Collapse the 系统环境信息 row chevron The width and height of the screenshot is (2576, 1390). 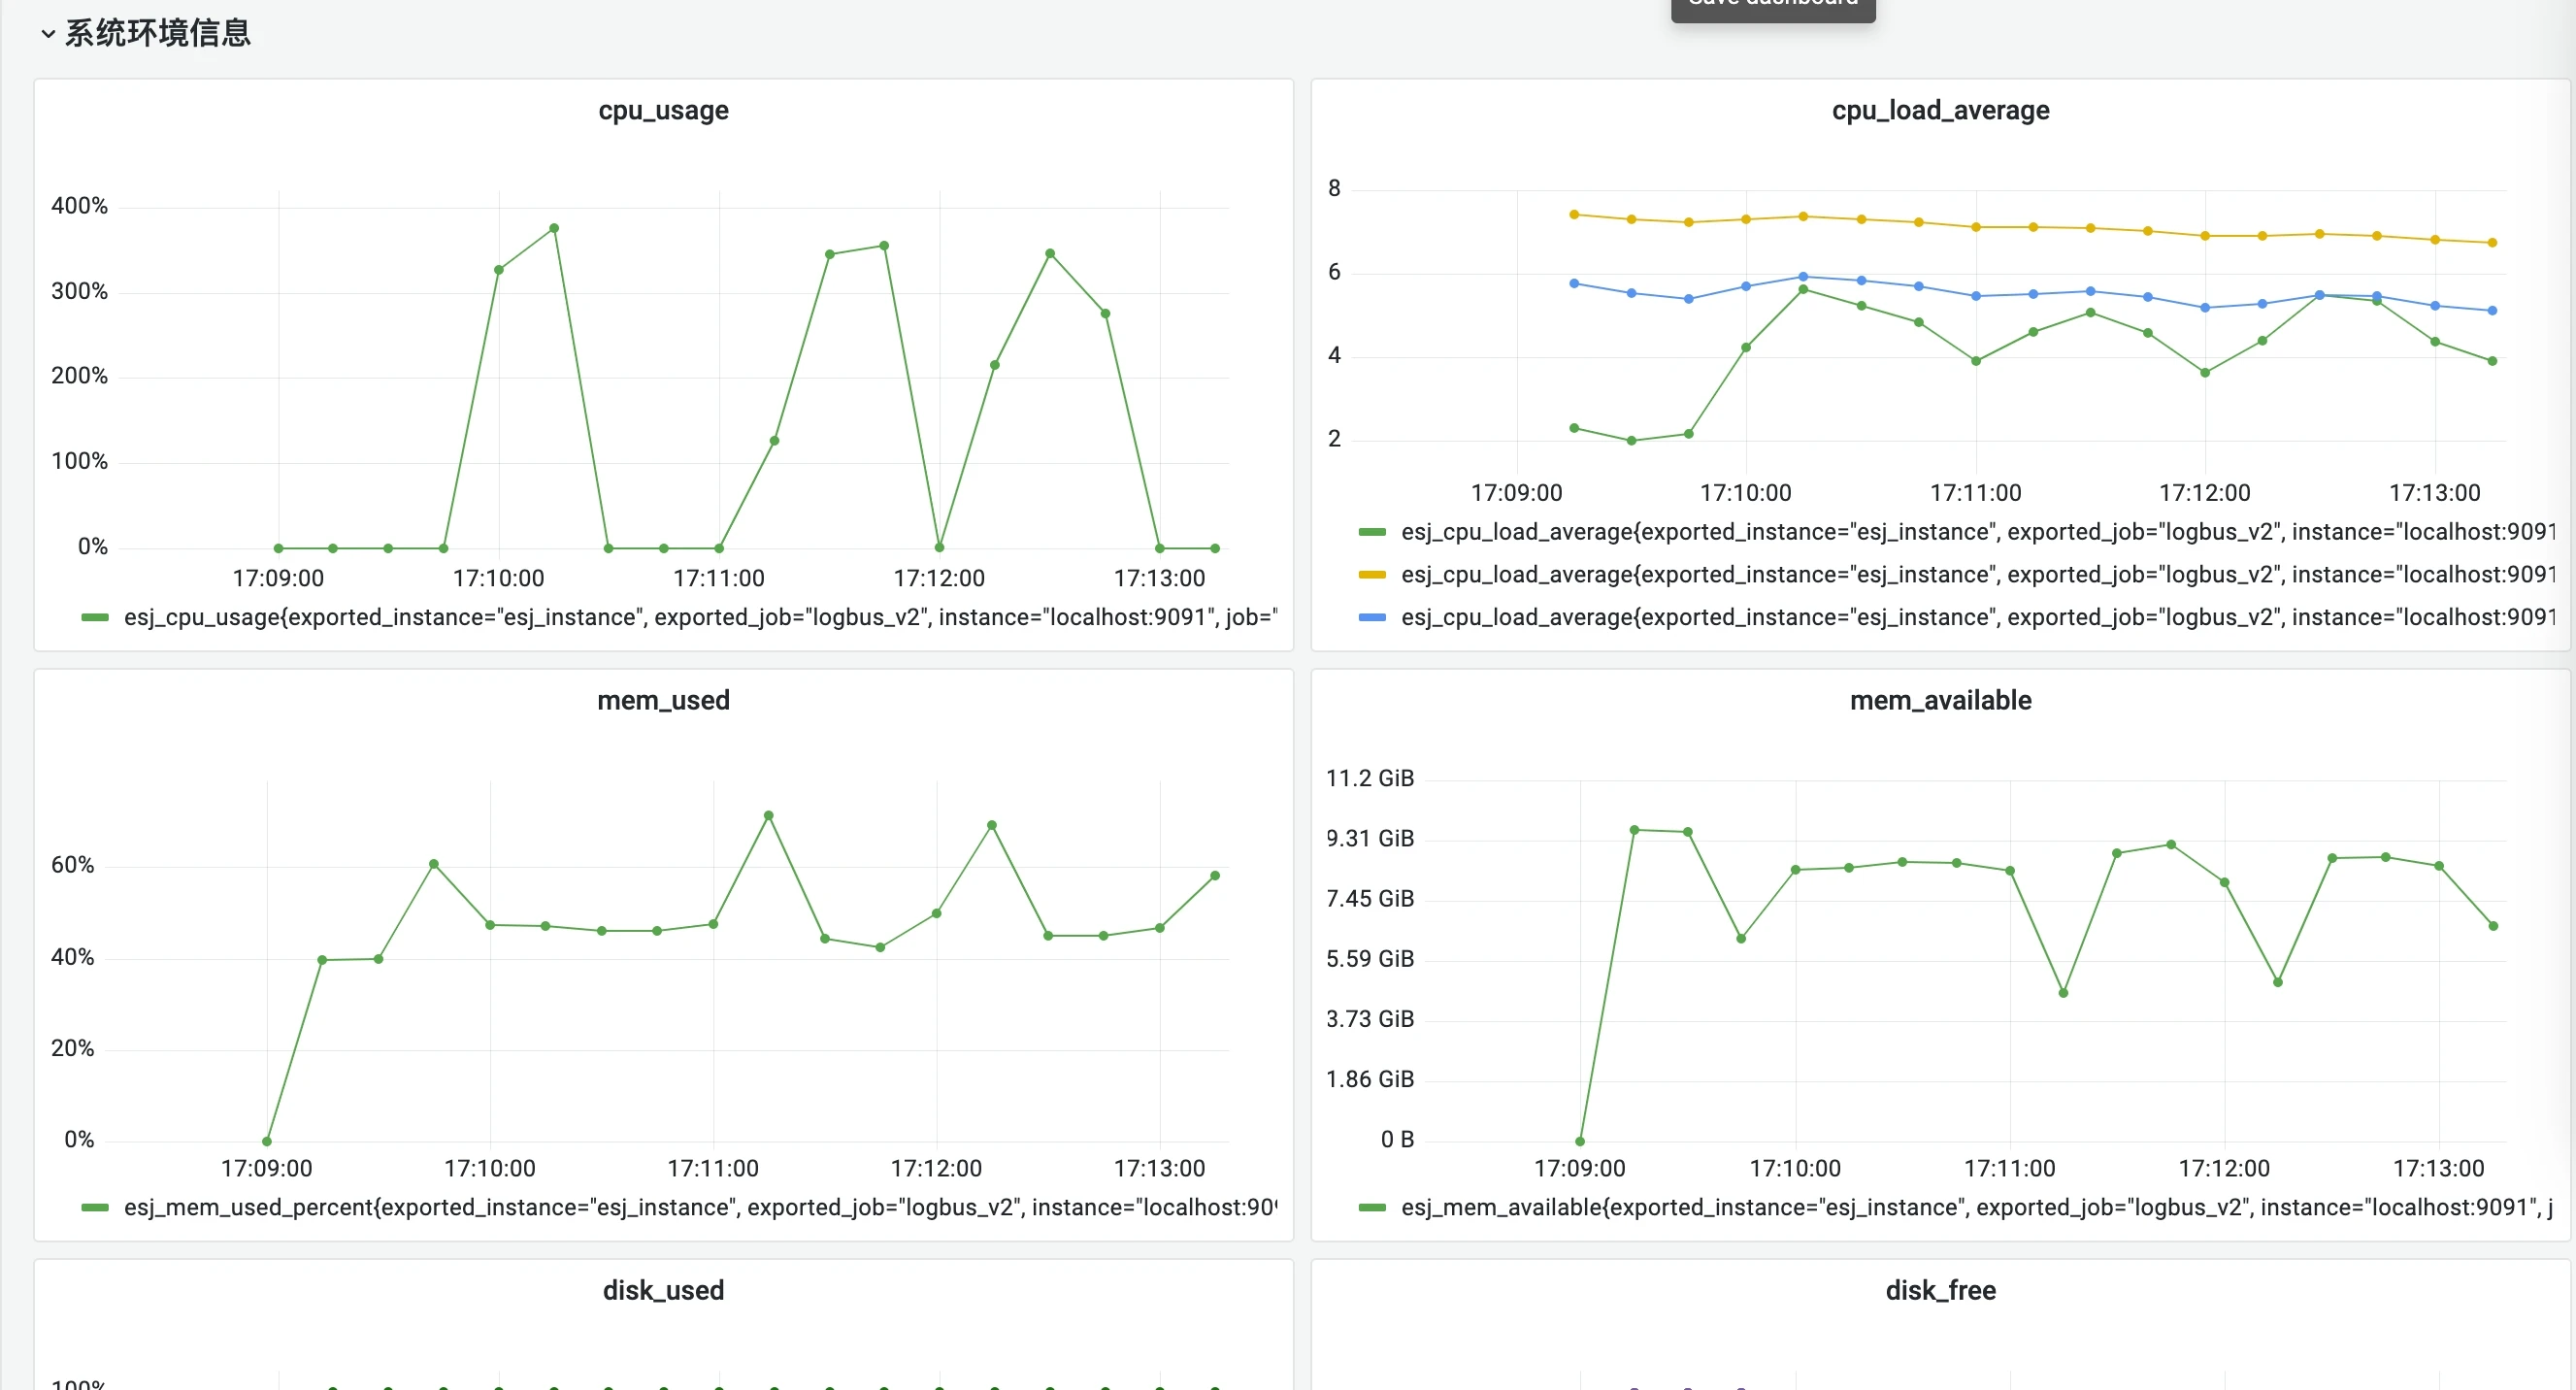point(48,34)
